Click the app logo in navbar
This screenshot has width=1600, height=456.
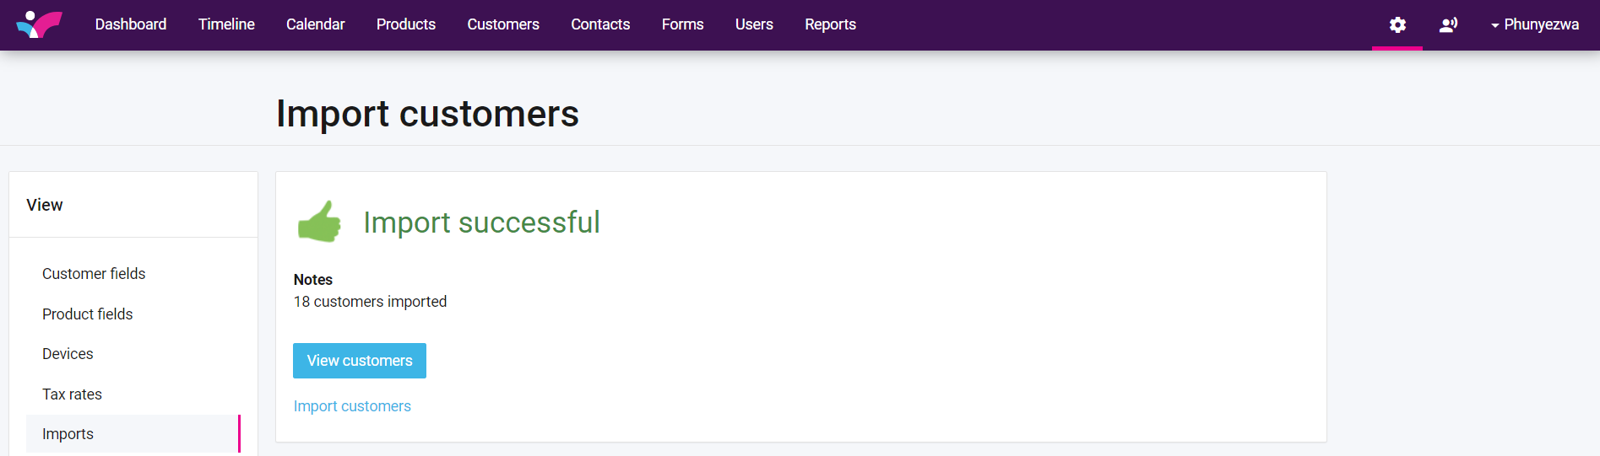pyautogui.click(x=39, y=24)
